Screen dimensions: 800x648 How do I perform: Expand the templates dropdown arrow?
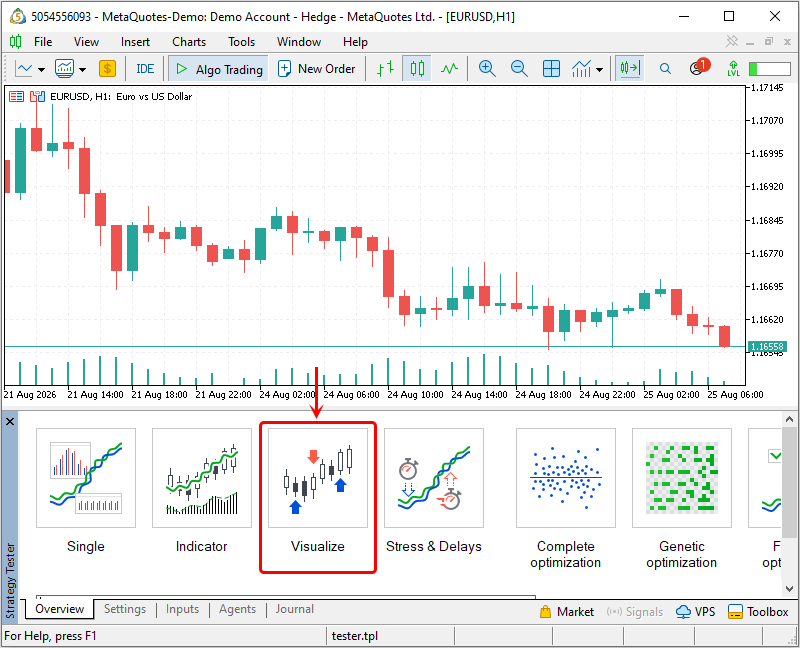[x=82, y=69]
